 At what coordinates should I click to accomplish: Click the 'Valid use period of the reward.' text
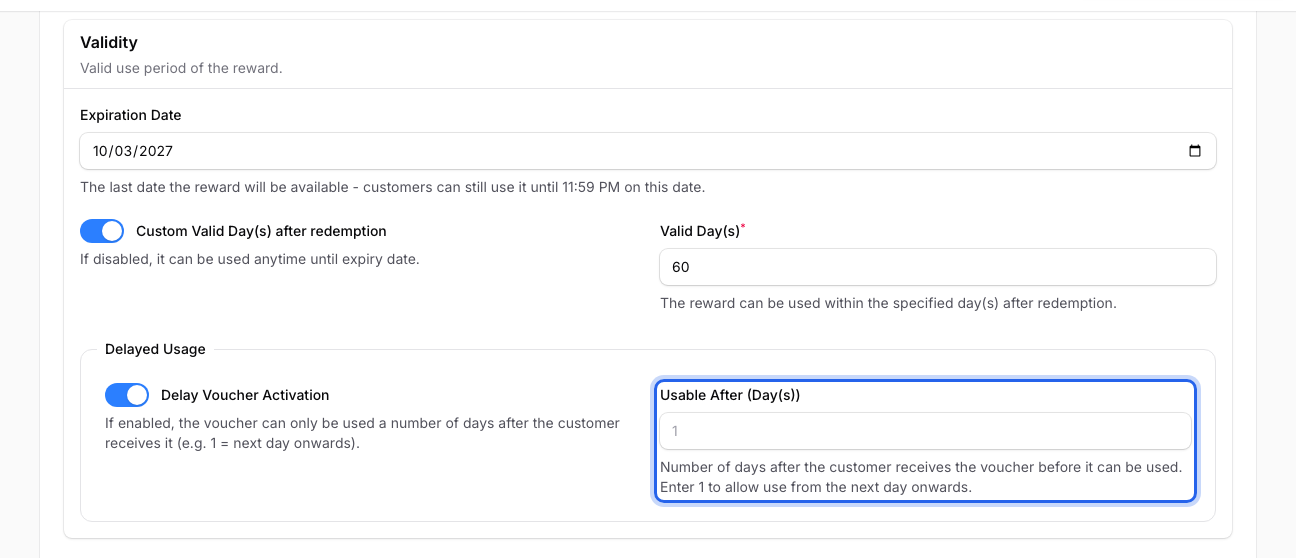181,69
